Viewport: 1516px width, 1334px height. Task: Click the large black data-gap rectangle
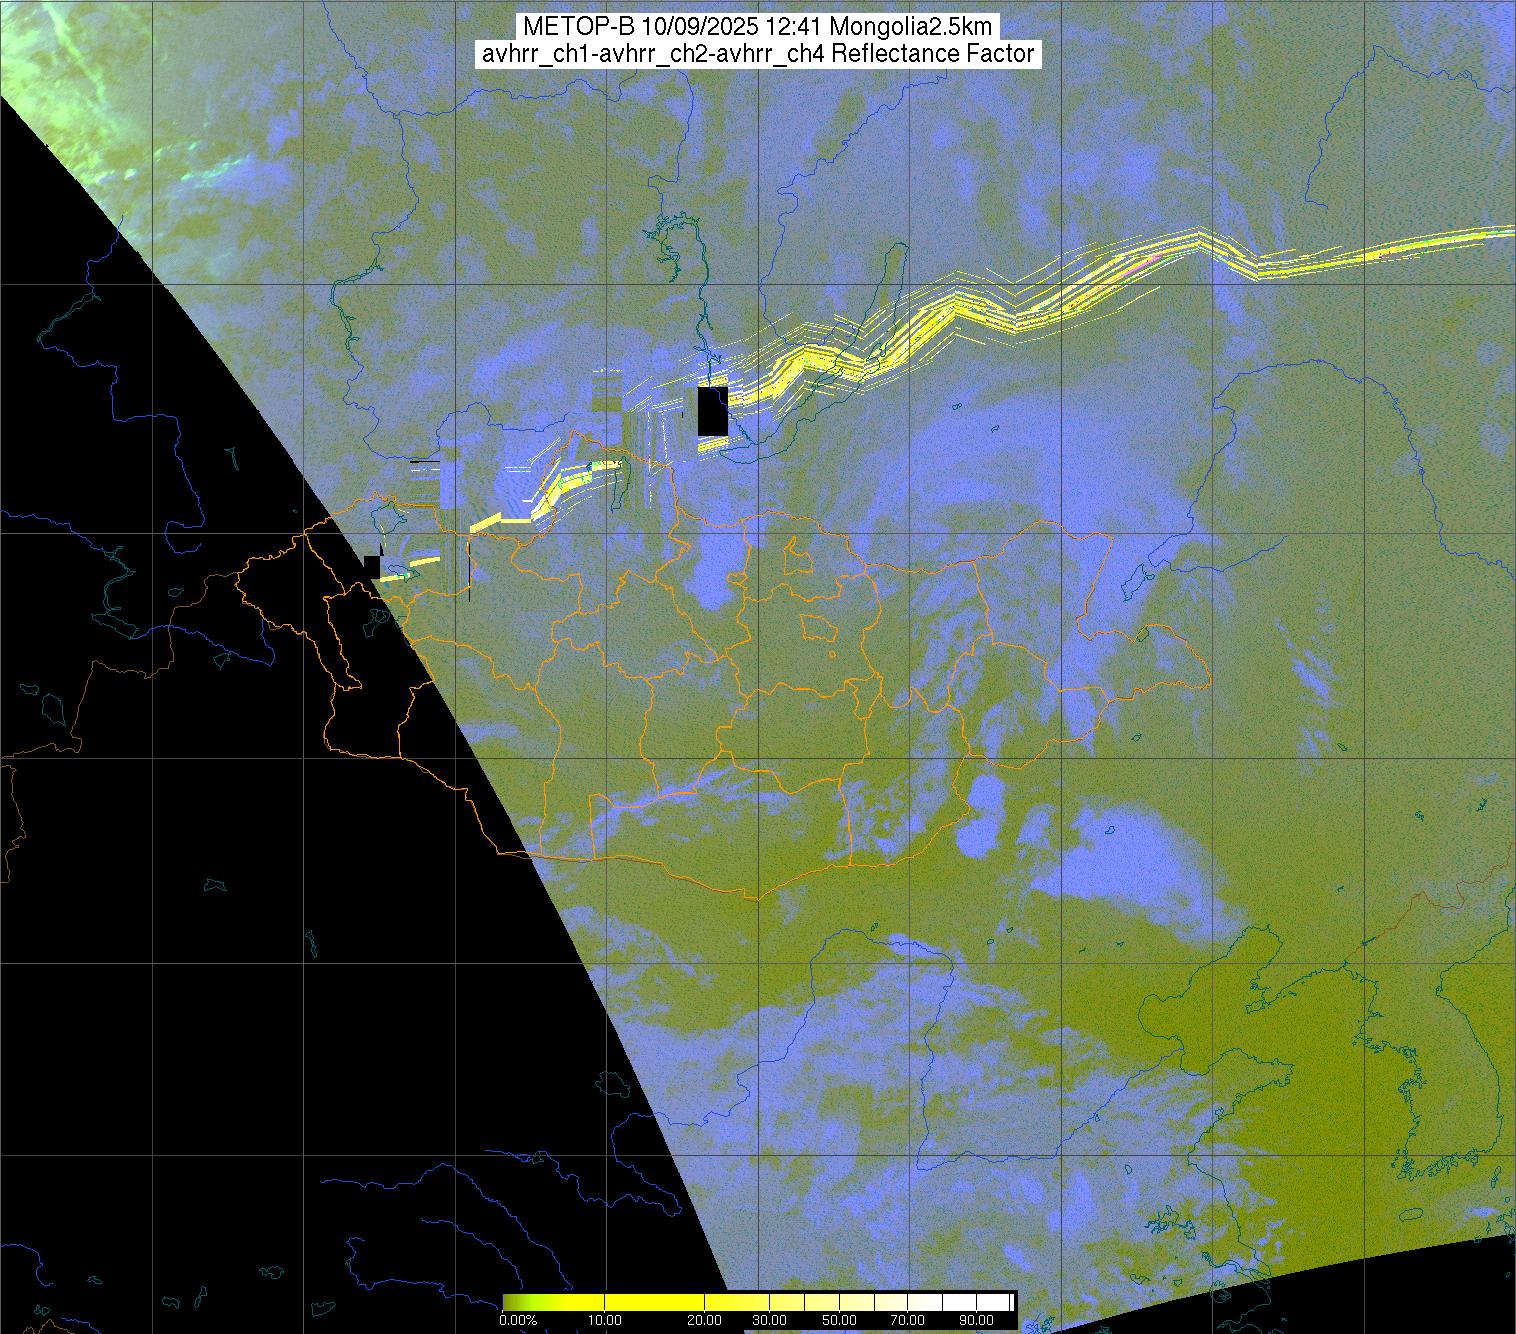(x=712, y=411)
